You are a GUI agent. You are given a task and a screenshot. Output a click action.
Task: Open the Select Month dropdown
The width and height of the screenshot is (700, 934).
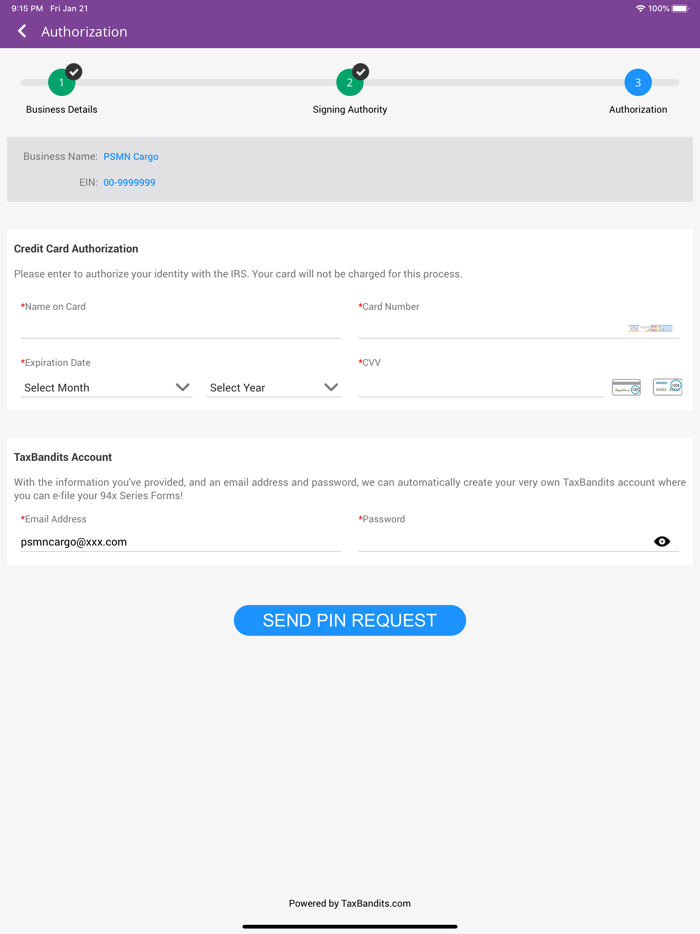(x=107, y=387)
